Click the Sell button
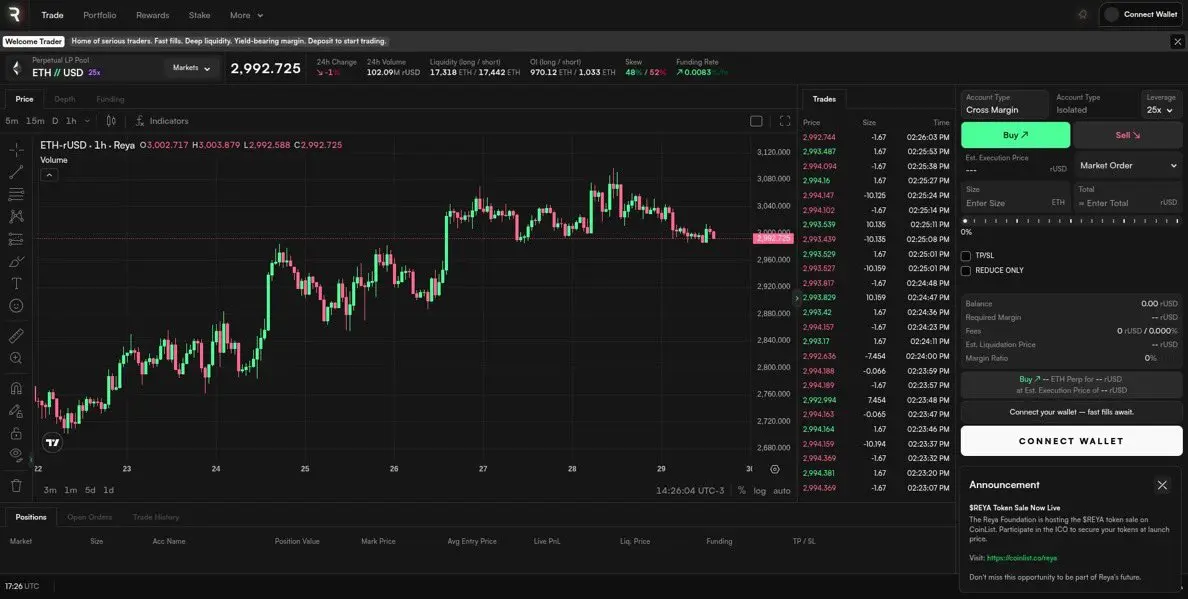 click(x=1127, y=135)
